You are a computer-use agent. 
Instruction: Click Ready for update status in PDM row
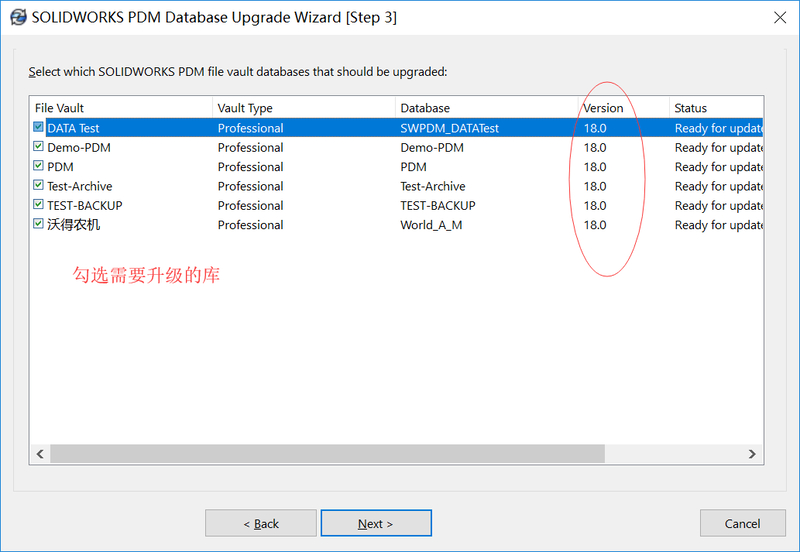point(718,167)
